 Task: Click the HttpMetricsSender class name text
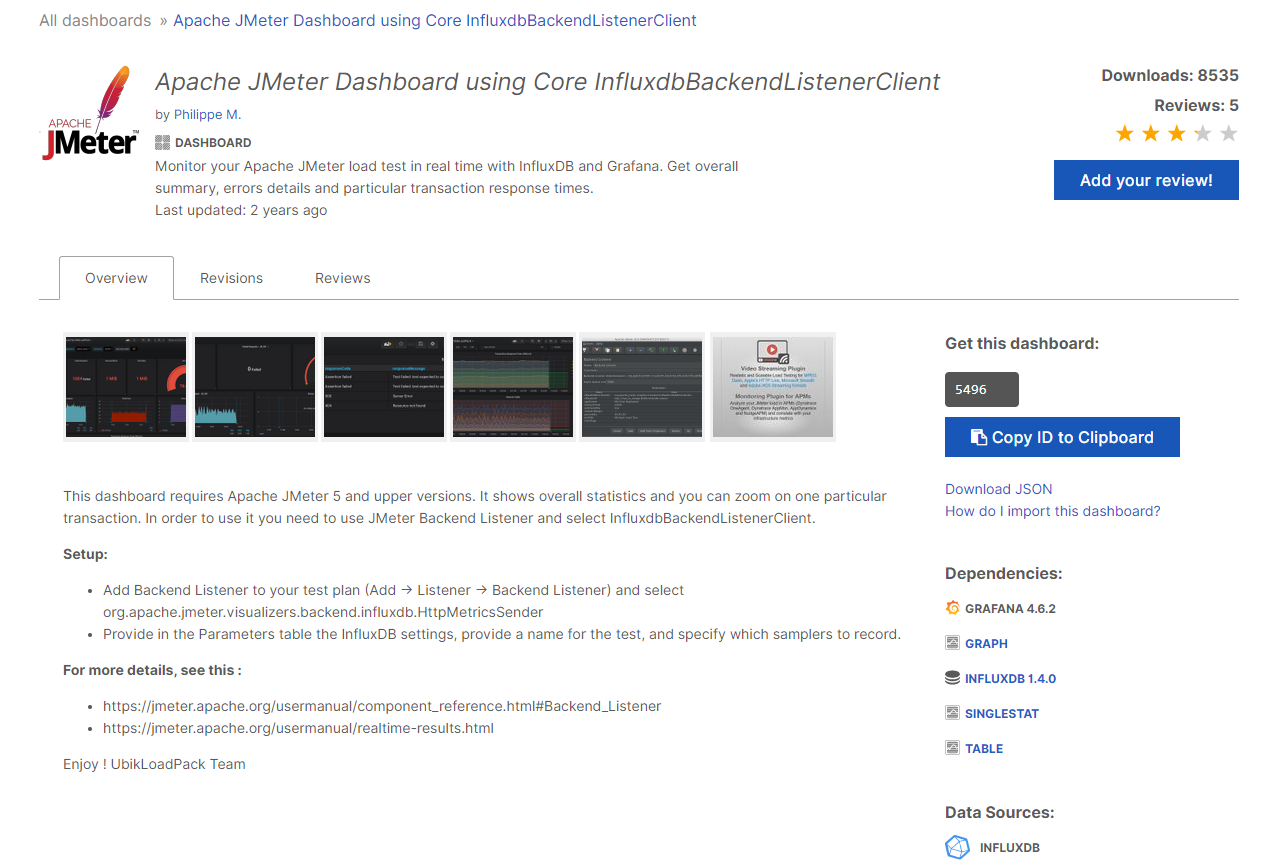(x=323, y=612)
